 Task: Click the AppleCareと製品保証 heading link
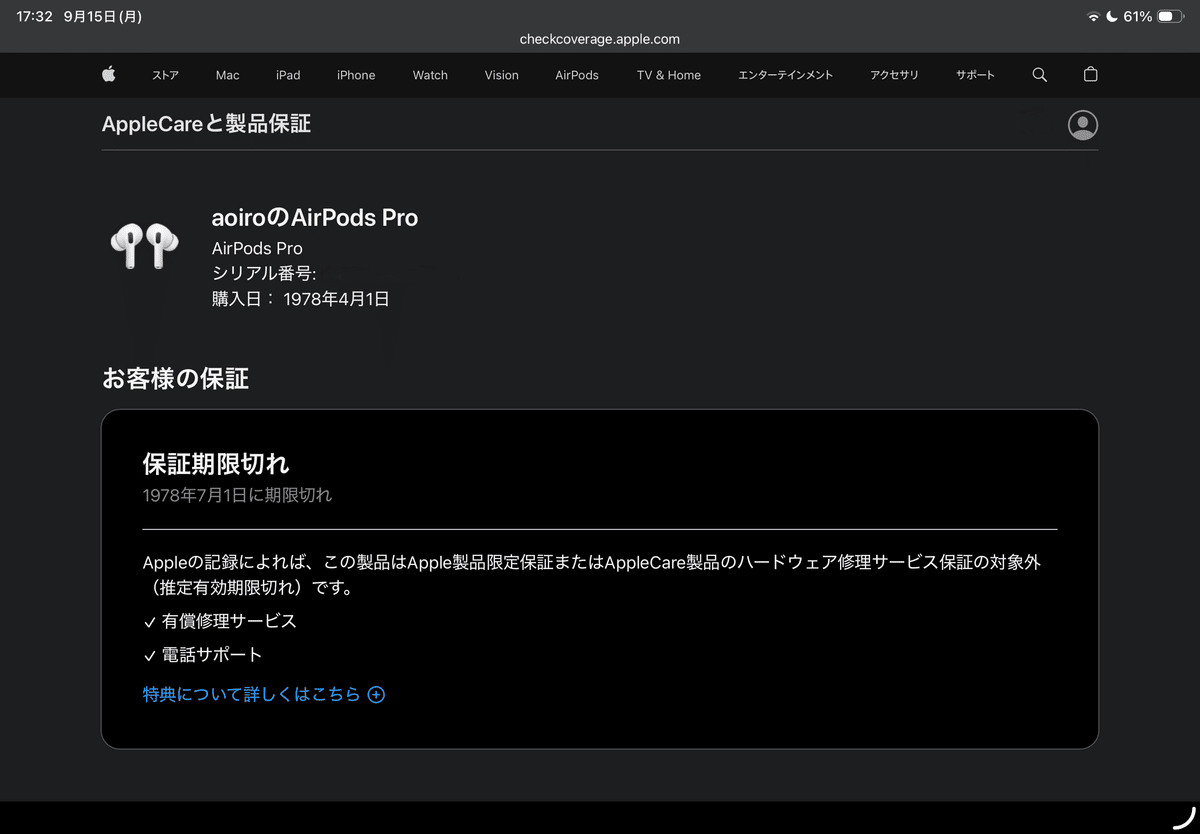point(205,124)
